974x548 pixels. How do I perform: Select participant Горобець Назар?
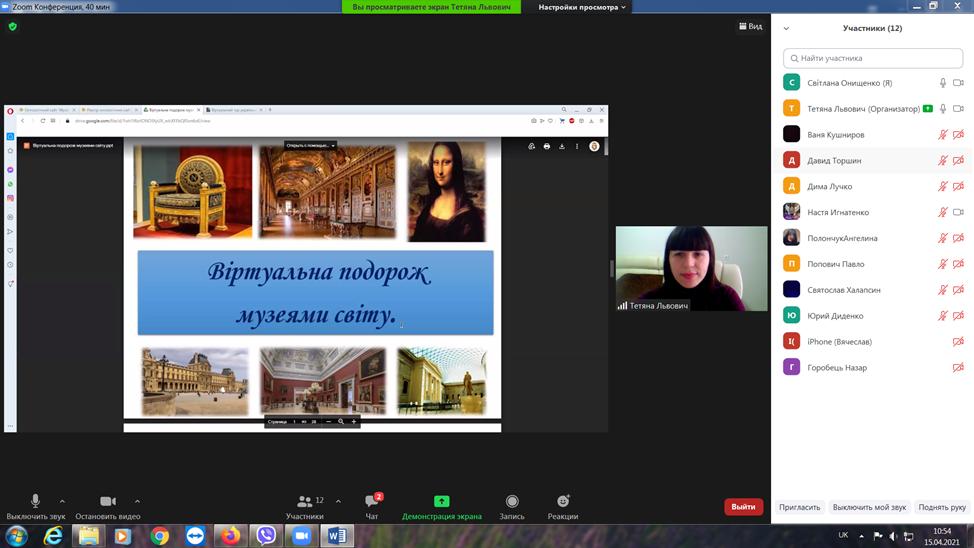click(873, 367)
